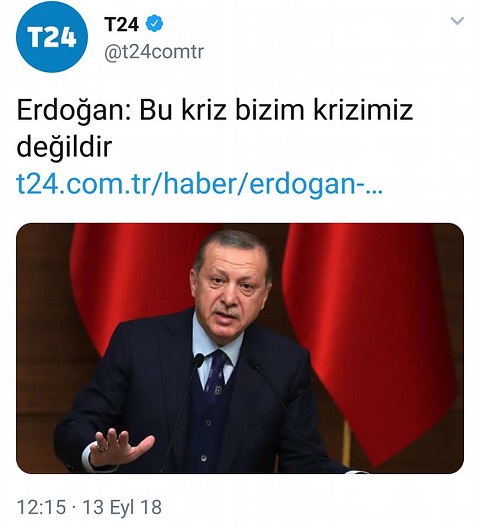Open the T24 display name profile
480x528 pixels.
click(x=121, y=24)
